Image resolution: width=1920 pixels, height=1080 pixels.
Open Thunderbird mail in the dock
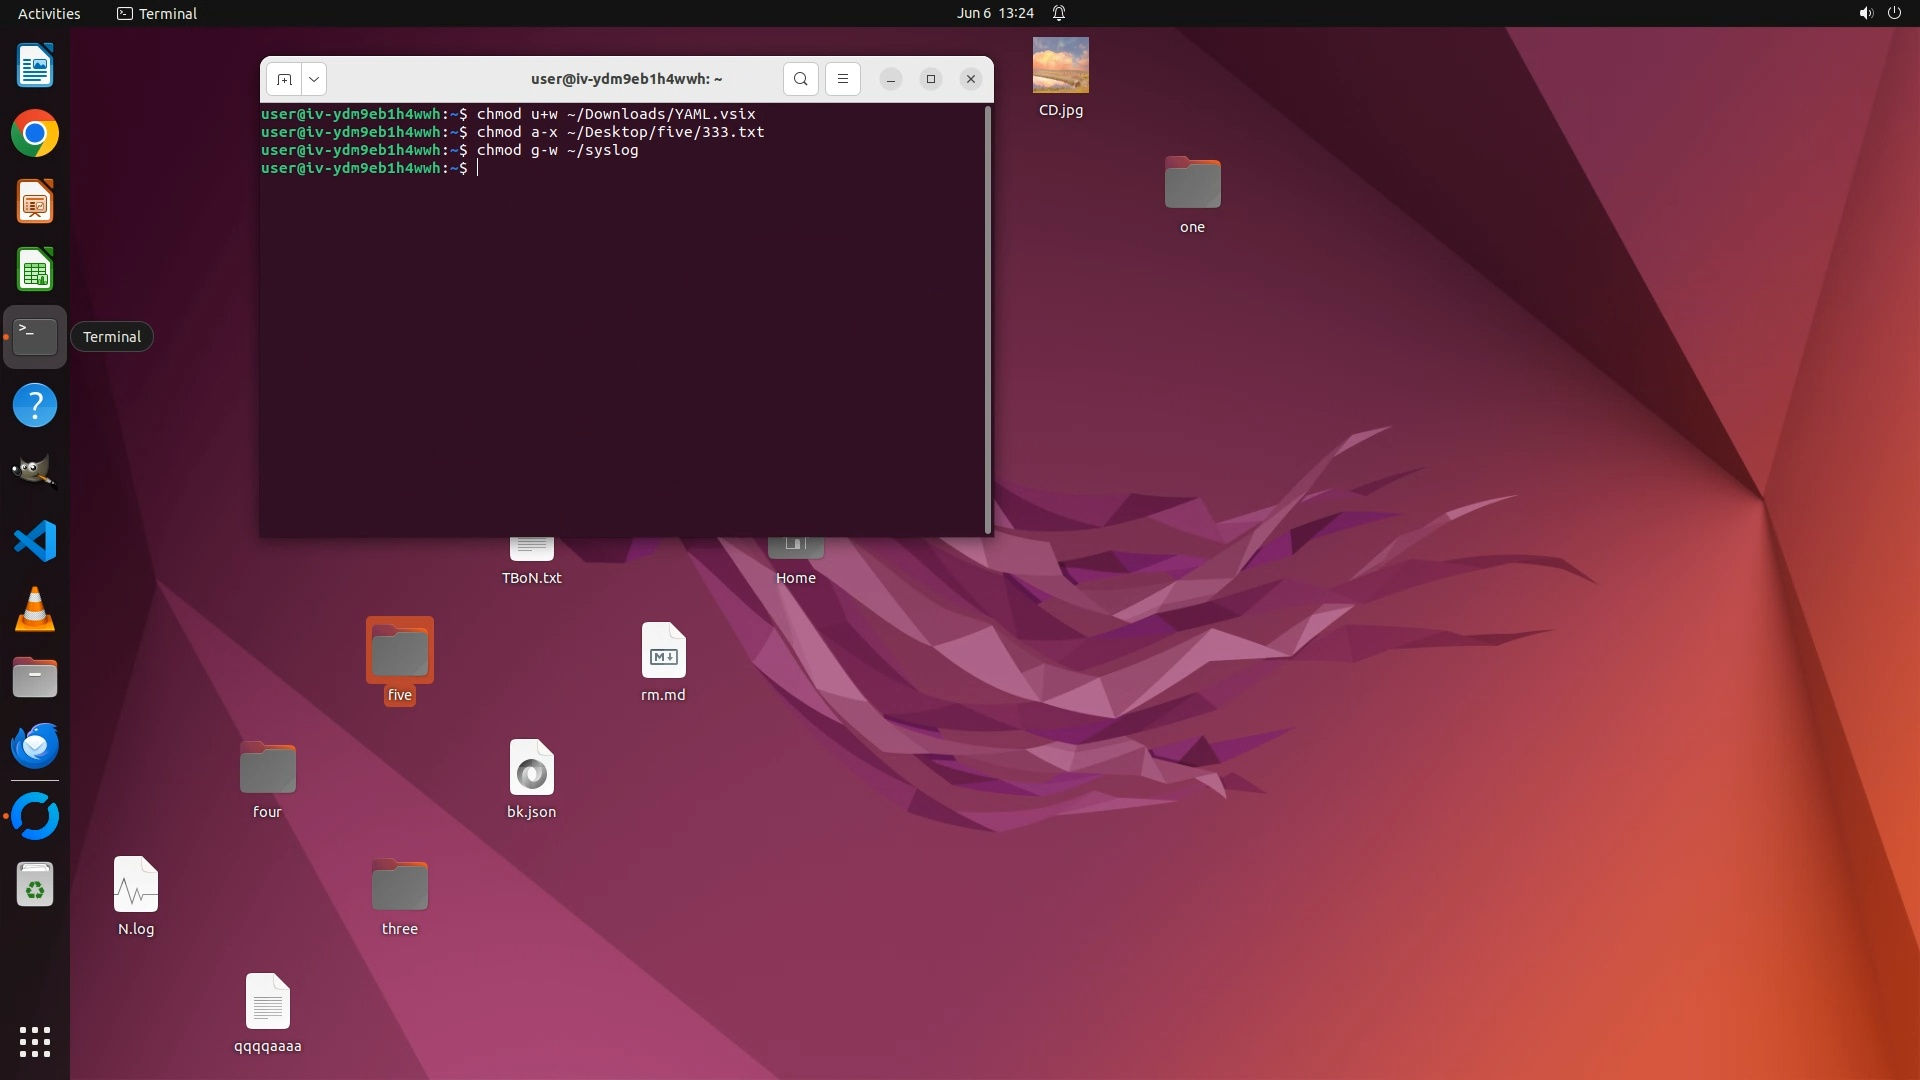35,746
